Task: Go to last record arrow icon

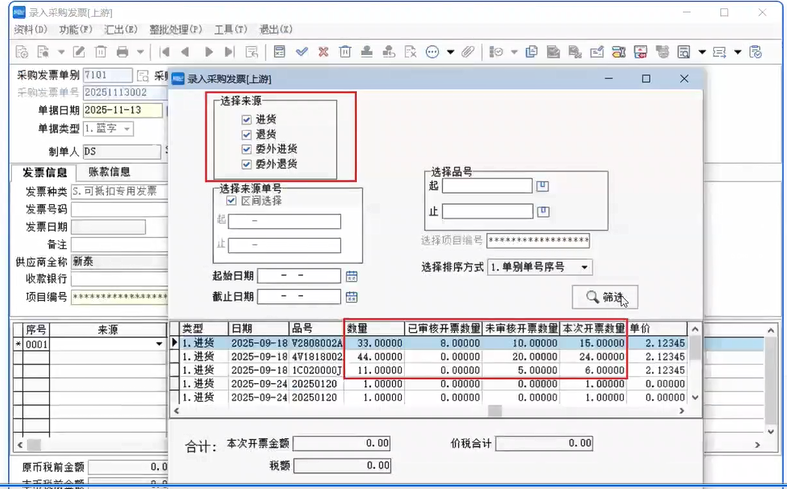Action: [x=229, y=52]
